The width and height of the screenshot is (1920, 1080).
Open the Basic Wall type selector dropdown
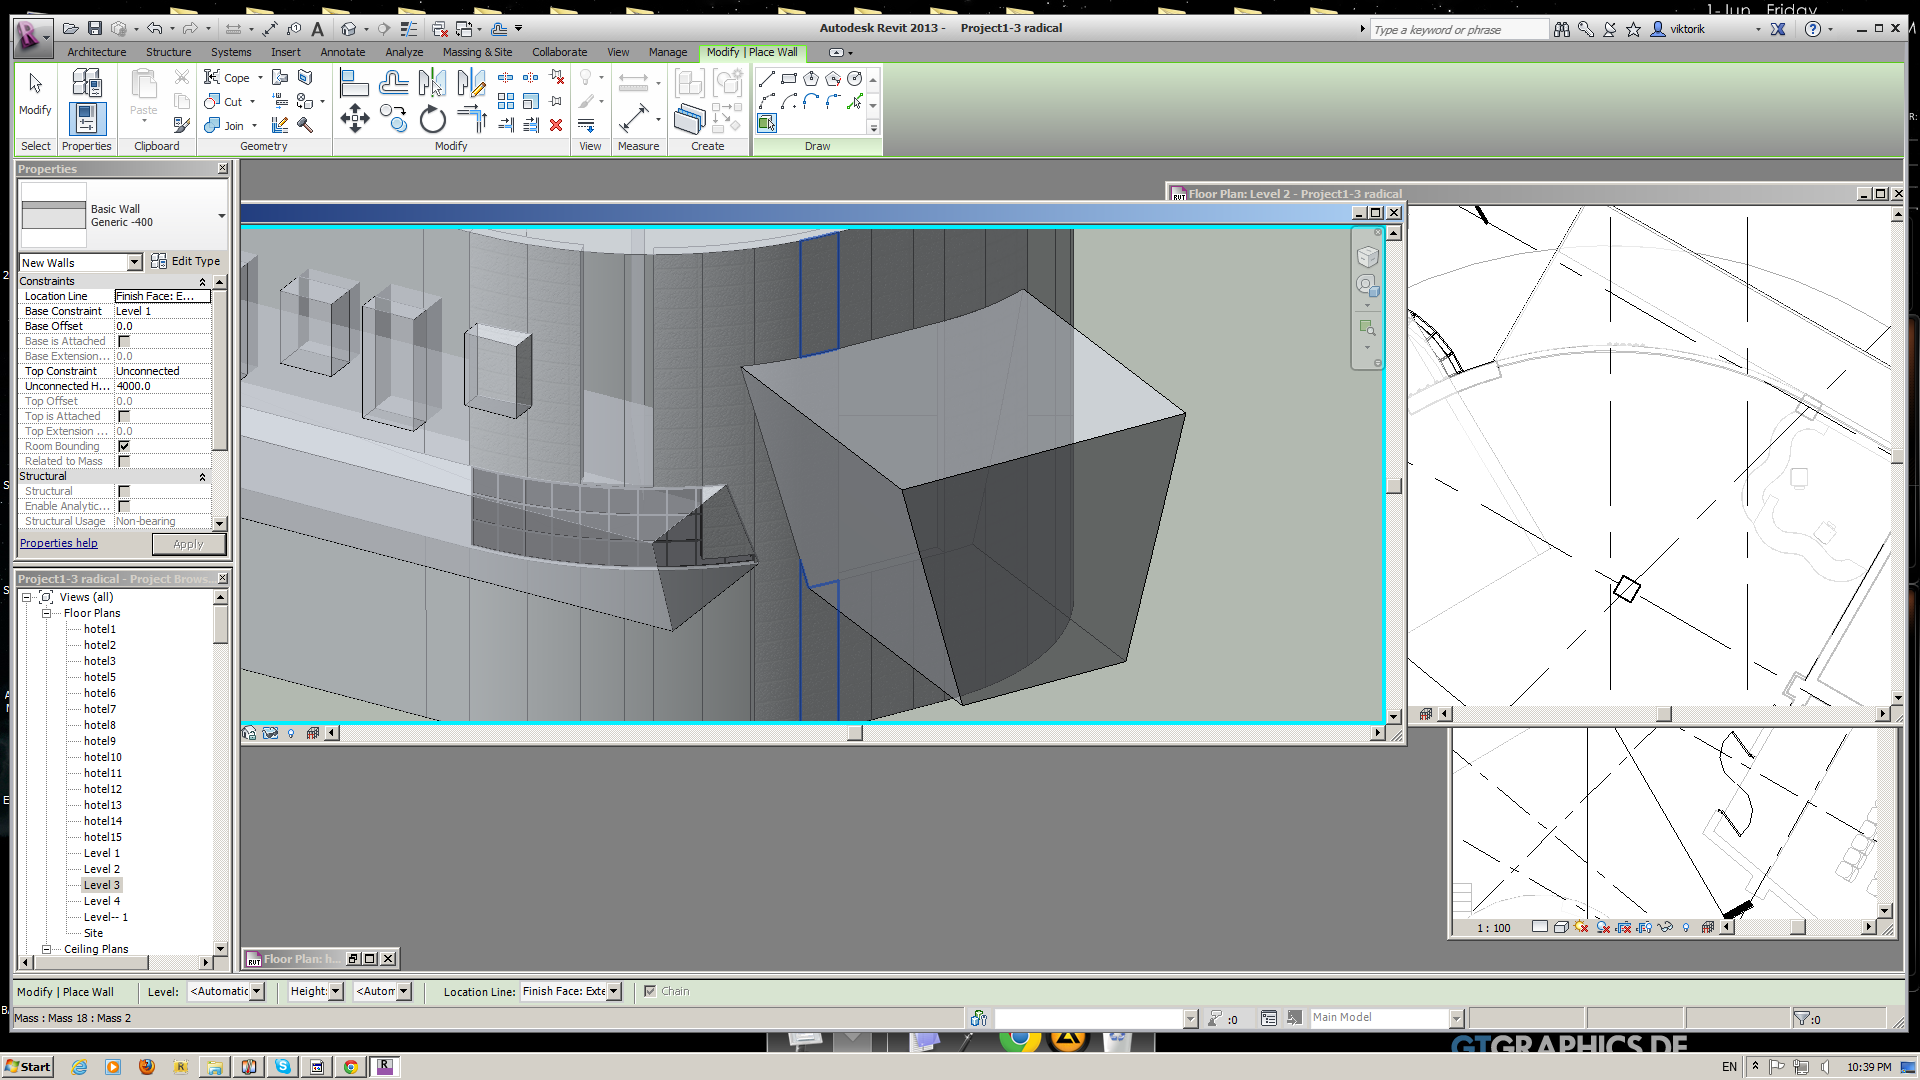[221, 216]
